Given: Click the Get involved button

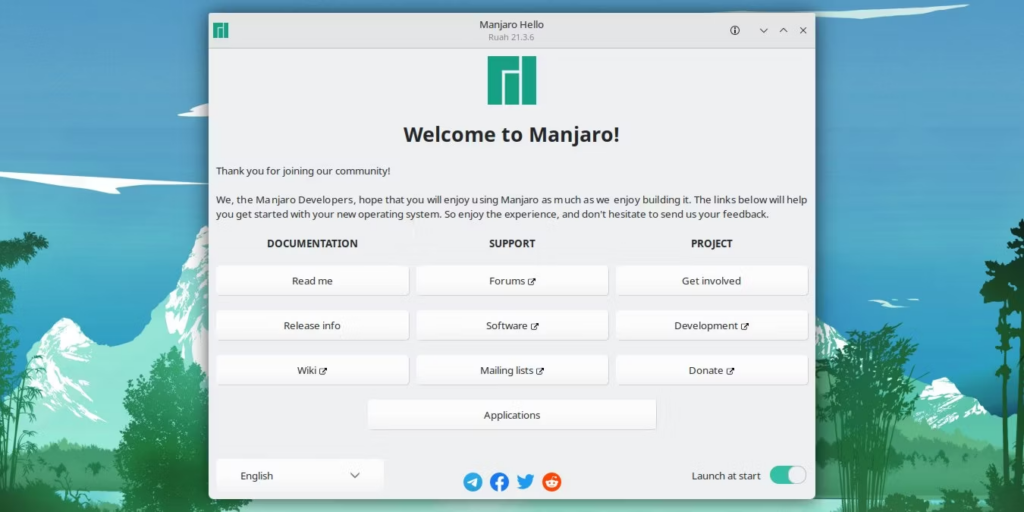Looking at the screenshot, I should [712, 281].
